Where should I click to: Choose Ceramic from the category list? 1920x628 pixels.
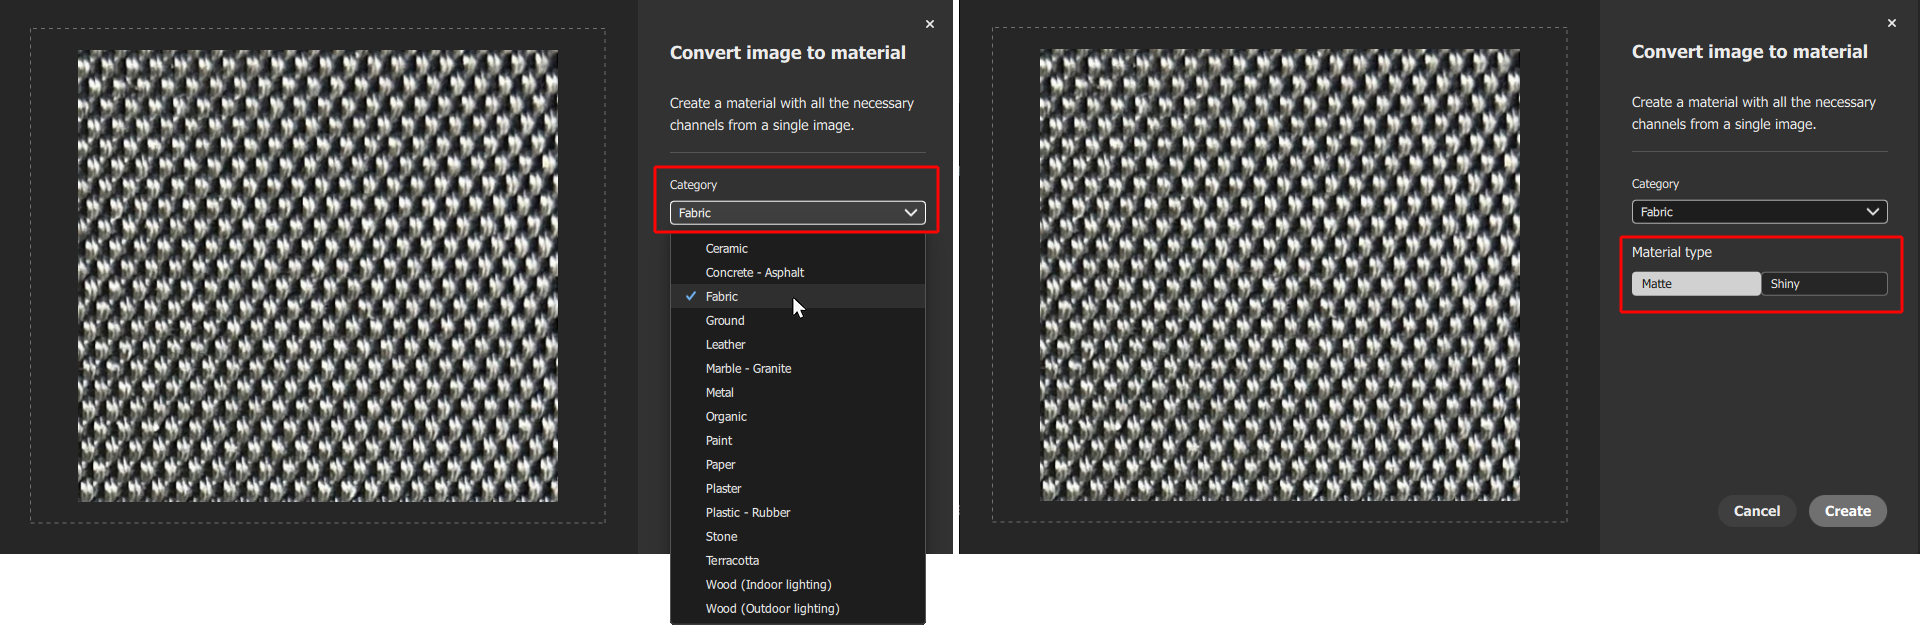pyautogui.click(x=726, y=249)
